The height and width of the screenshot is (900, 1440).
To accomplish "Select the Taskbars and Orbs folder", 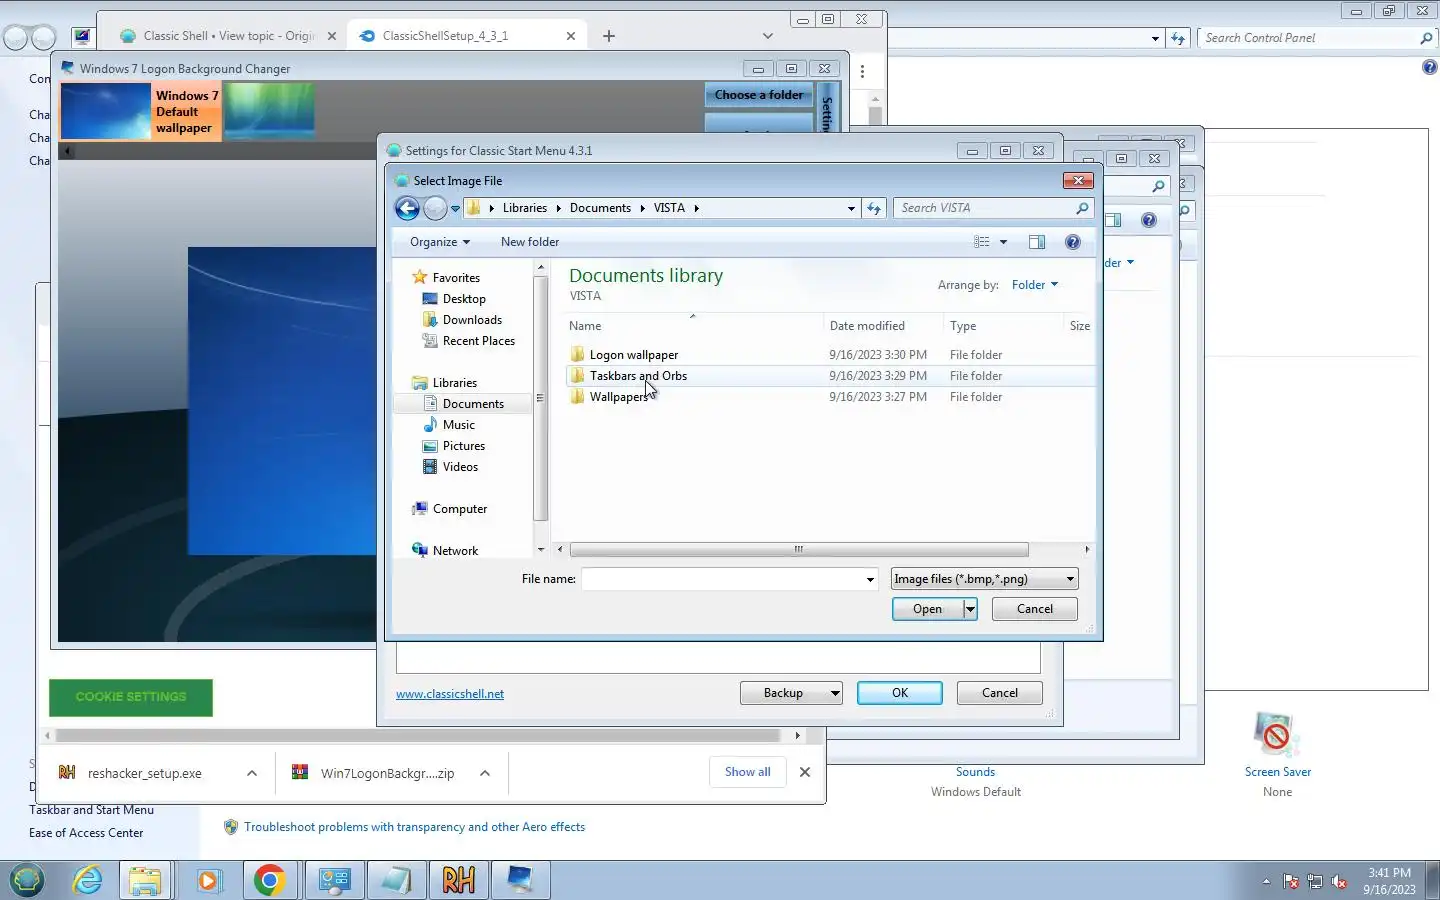I will tap(638, 376).
